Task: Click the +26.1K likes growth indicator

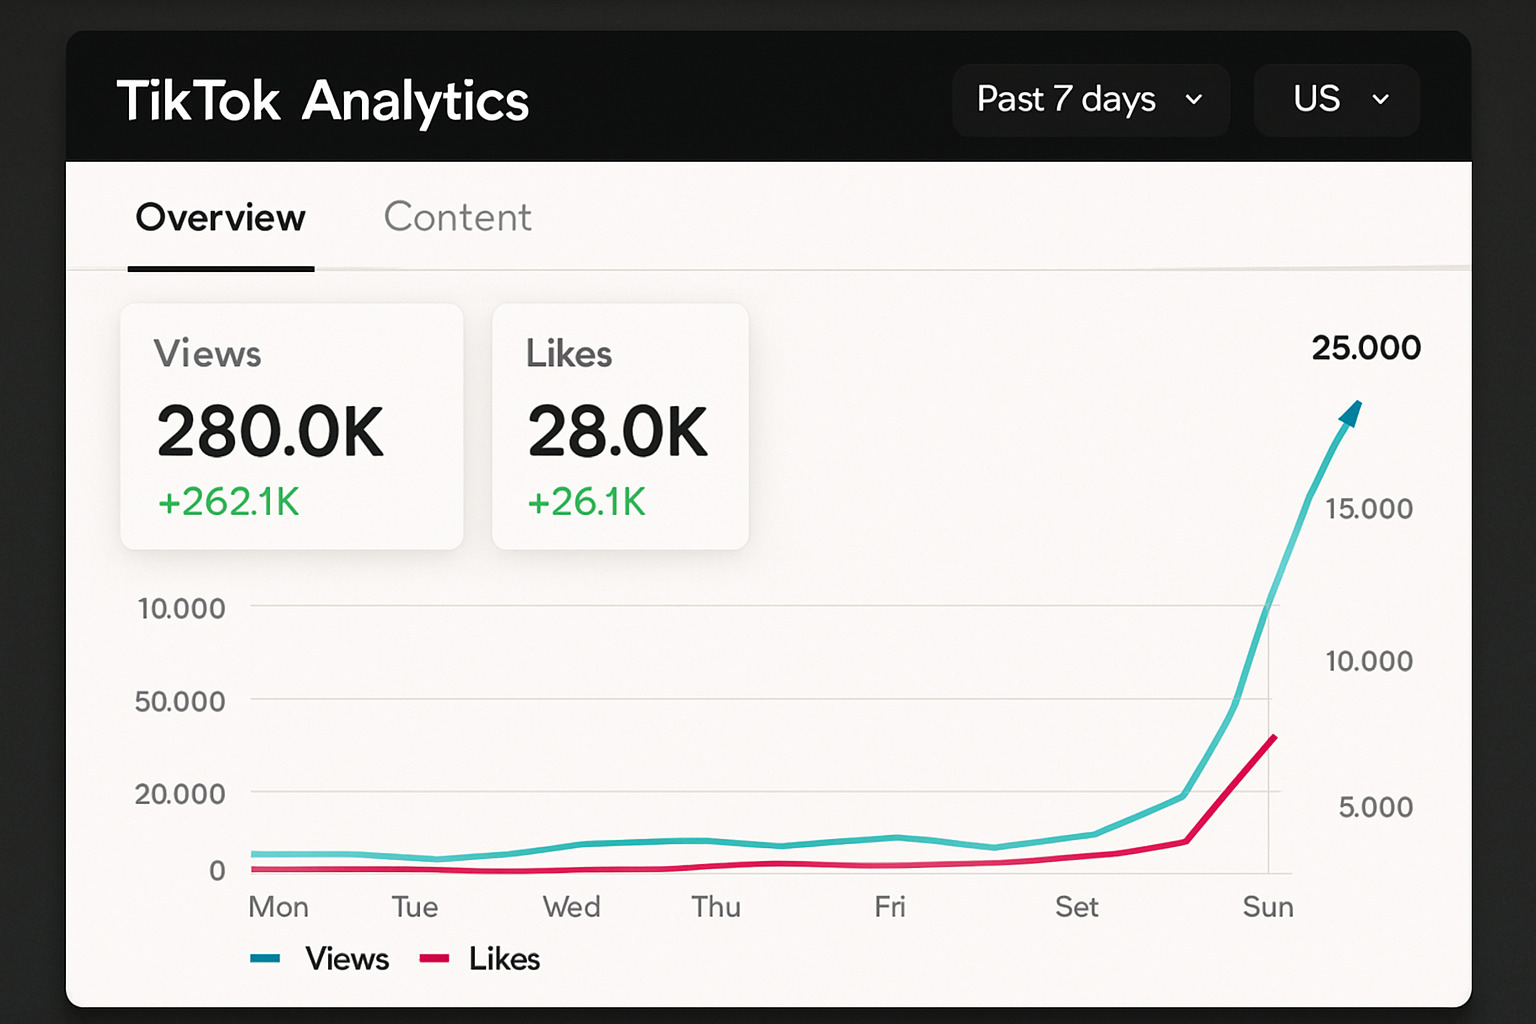Action: 586,503
